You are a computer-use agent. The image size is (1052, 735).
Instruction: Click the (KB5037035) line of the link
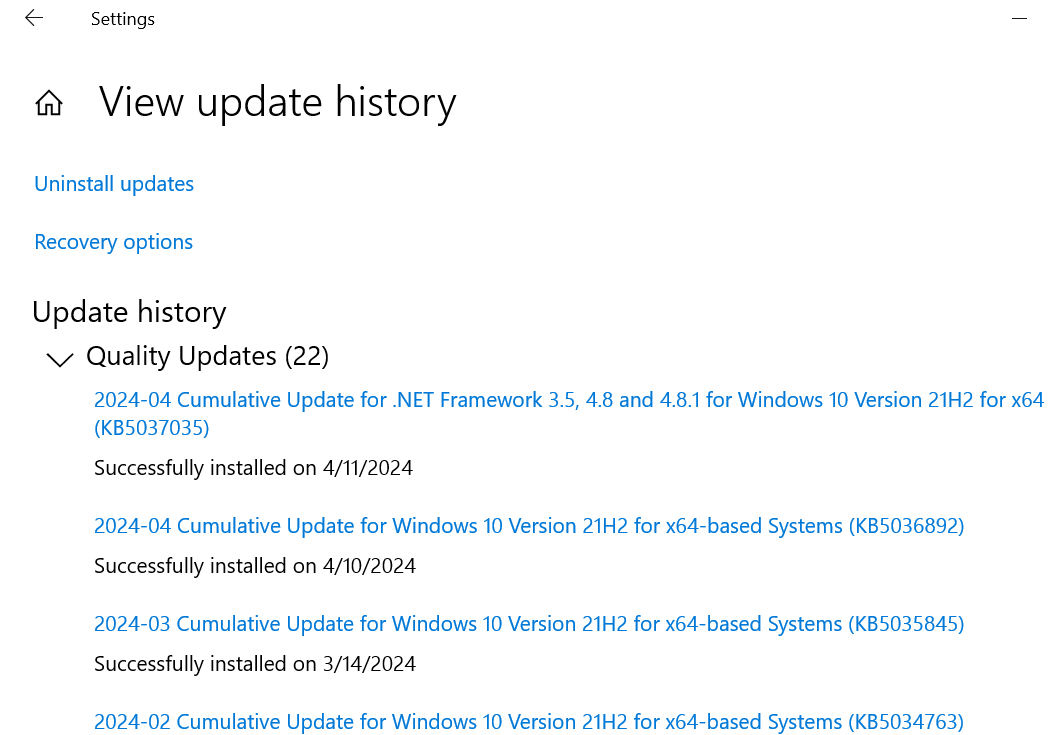152,428
